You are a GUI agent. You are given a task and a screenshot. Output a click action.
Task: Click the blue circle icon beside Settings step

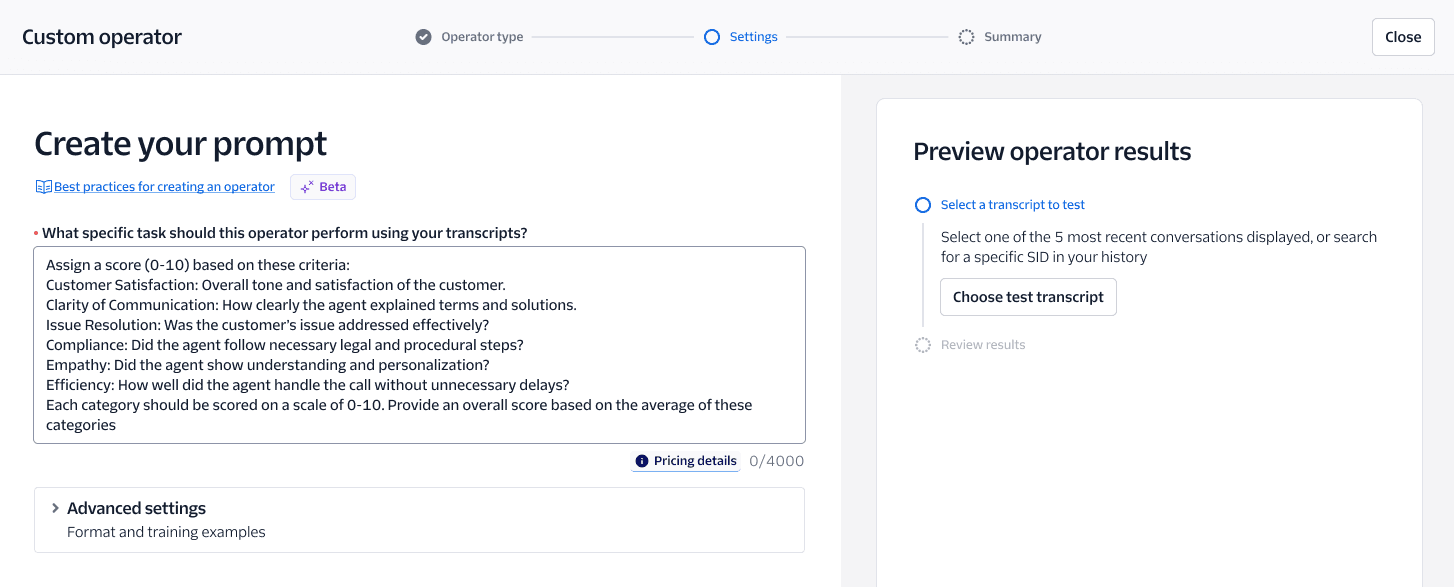pyautogui.click(x=712, y=36)
